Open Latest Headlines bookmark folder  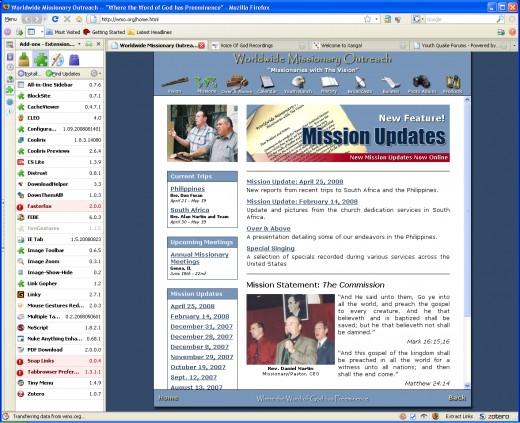point(150,32)
